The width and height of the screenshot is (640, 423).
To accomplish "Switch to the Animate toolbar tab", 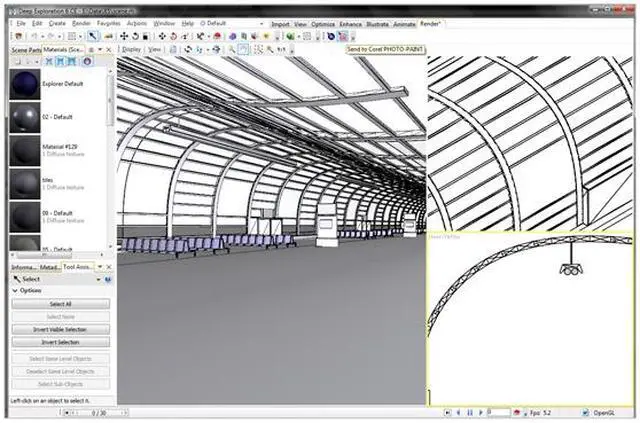I will (x=404, y=22).
